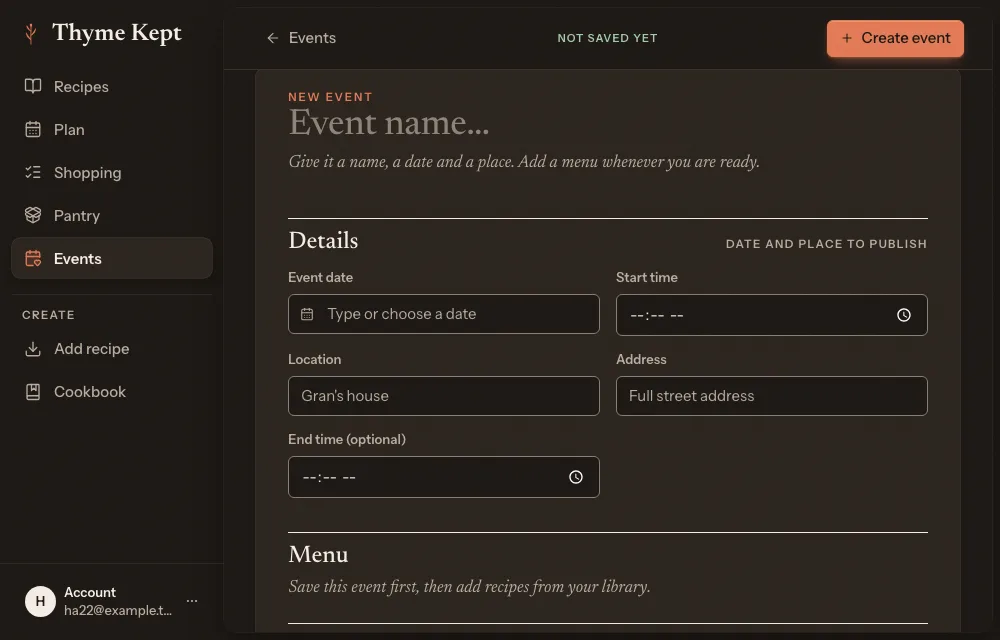
Task: Click the Thyme Kept sprig logo icon
Action: click(x=30, y=33)
